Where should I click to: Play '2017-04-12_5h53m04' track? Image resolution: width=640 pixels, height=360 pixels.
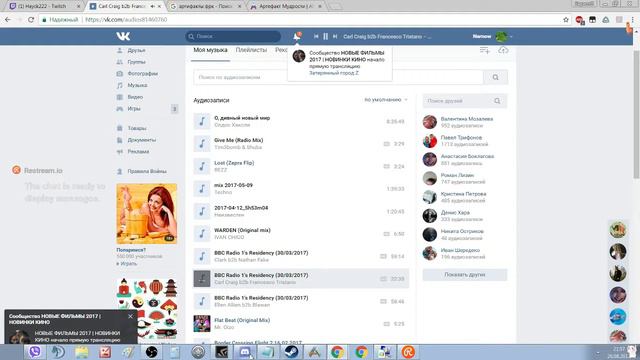pos(202,211)
